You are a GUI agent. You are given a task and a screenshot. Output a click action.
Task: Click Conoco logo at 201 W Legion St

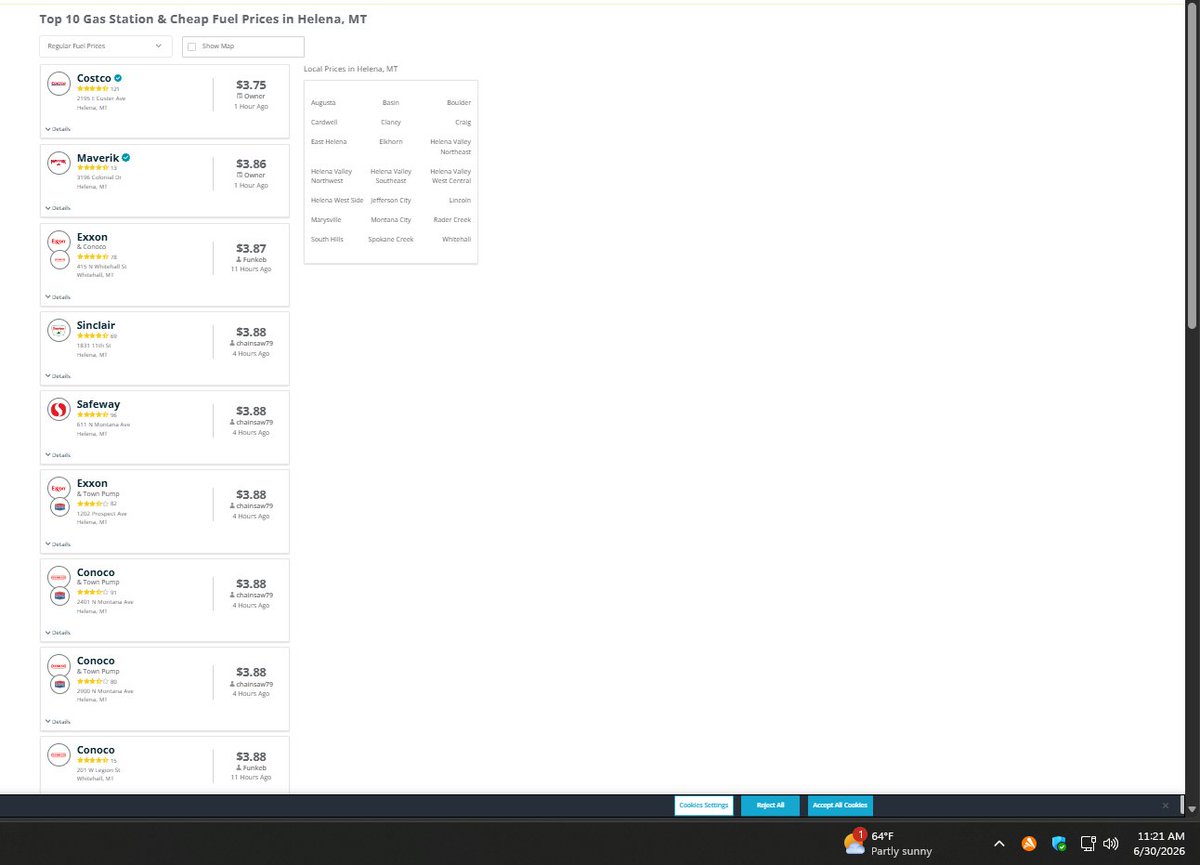click(59, 754)
